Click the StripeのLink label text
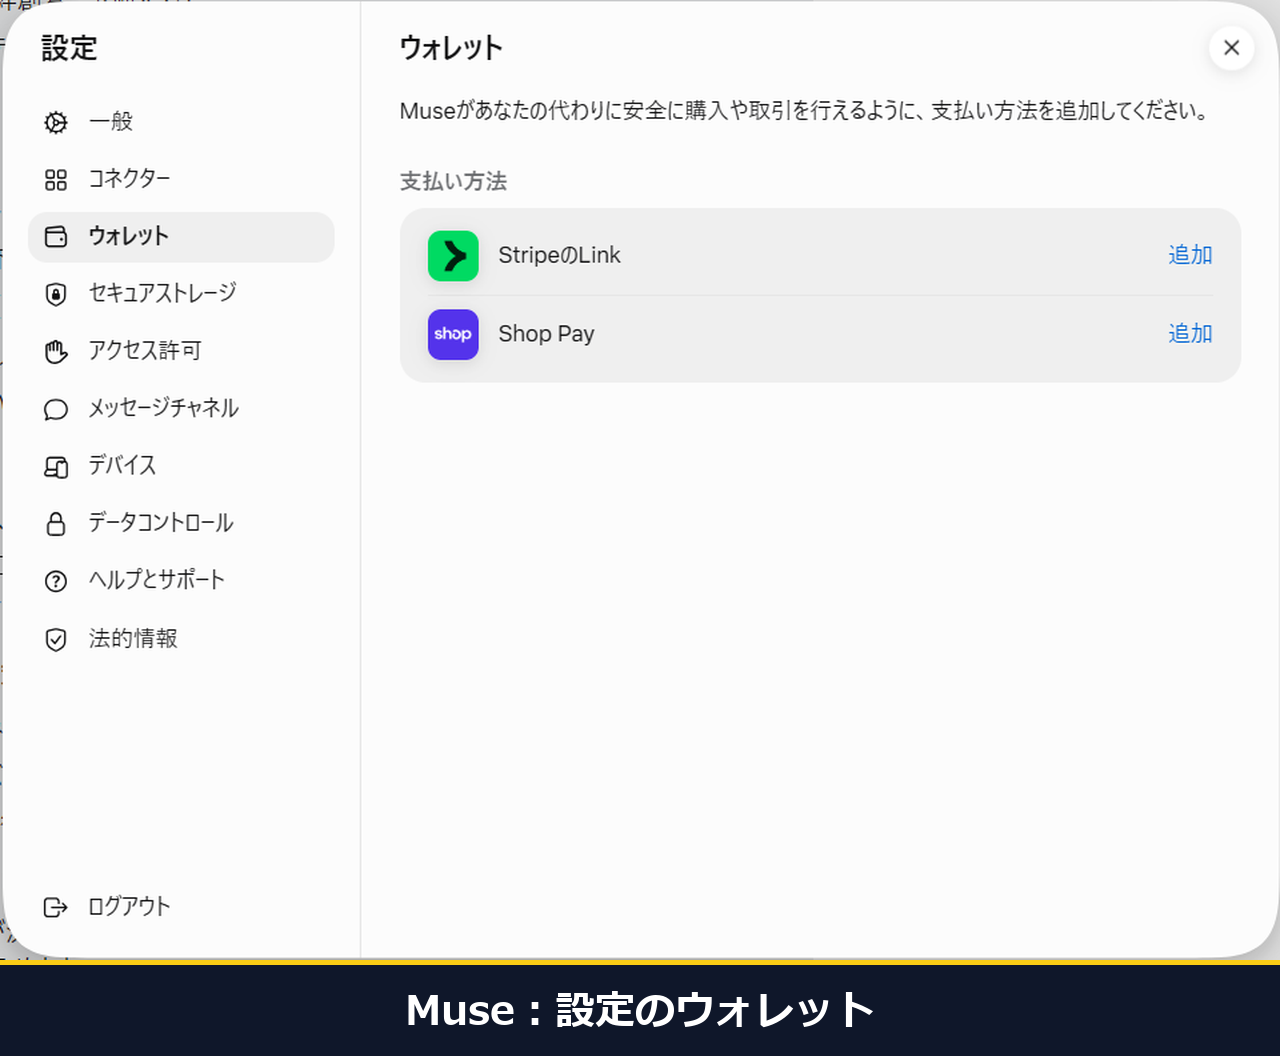 tap(559, 255)
